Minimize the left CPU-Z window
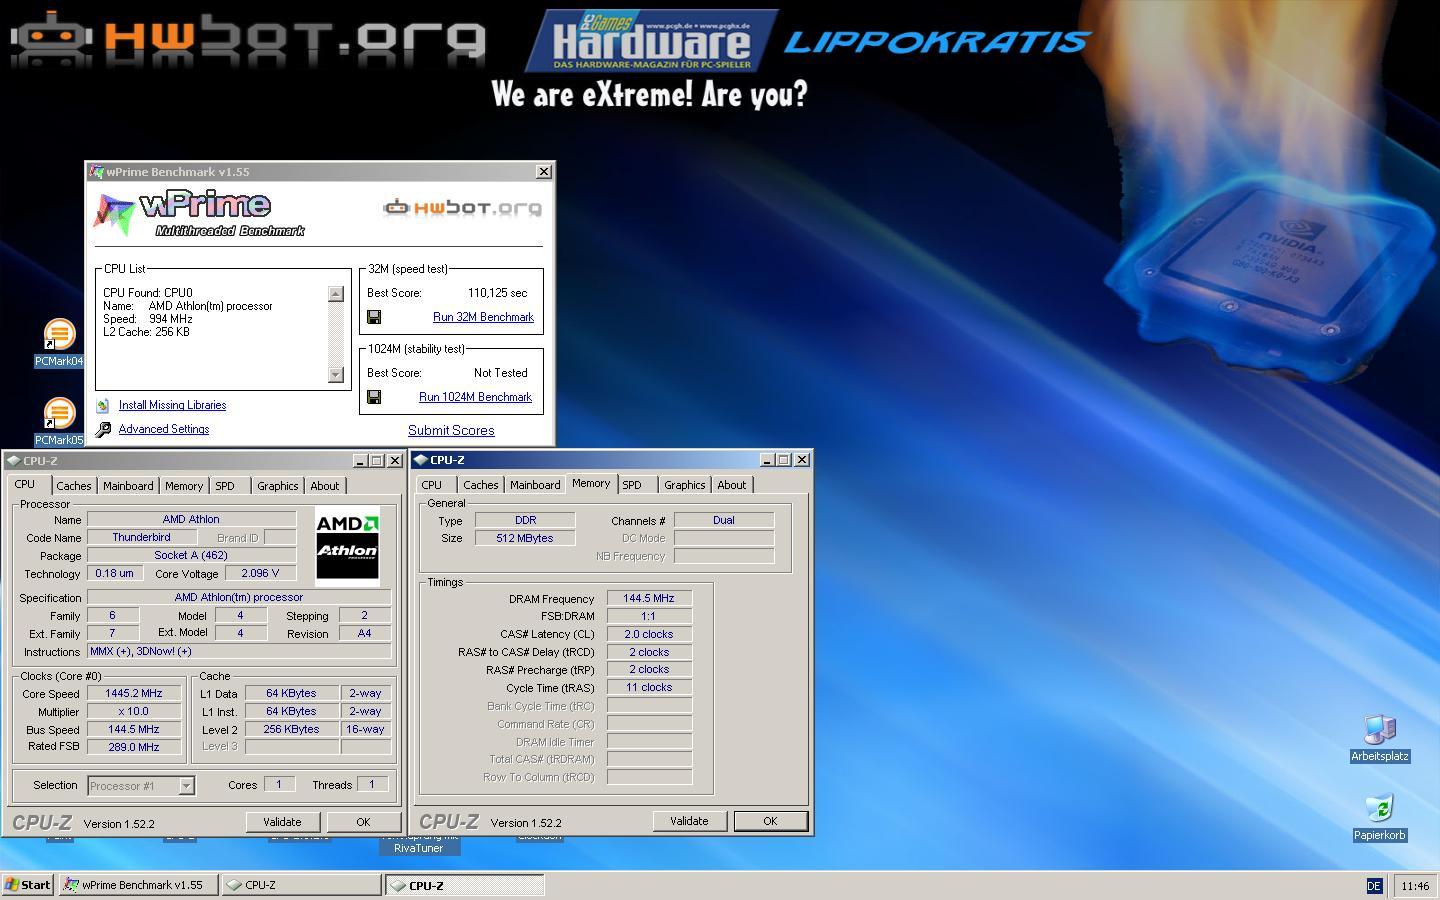The width and height of the screenshot is (1440, 900). pos(360,461)
